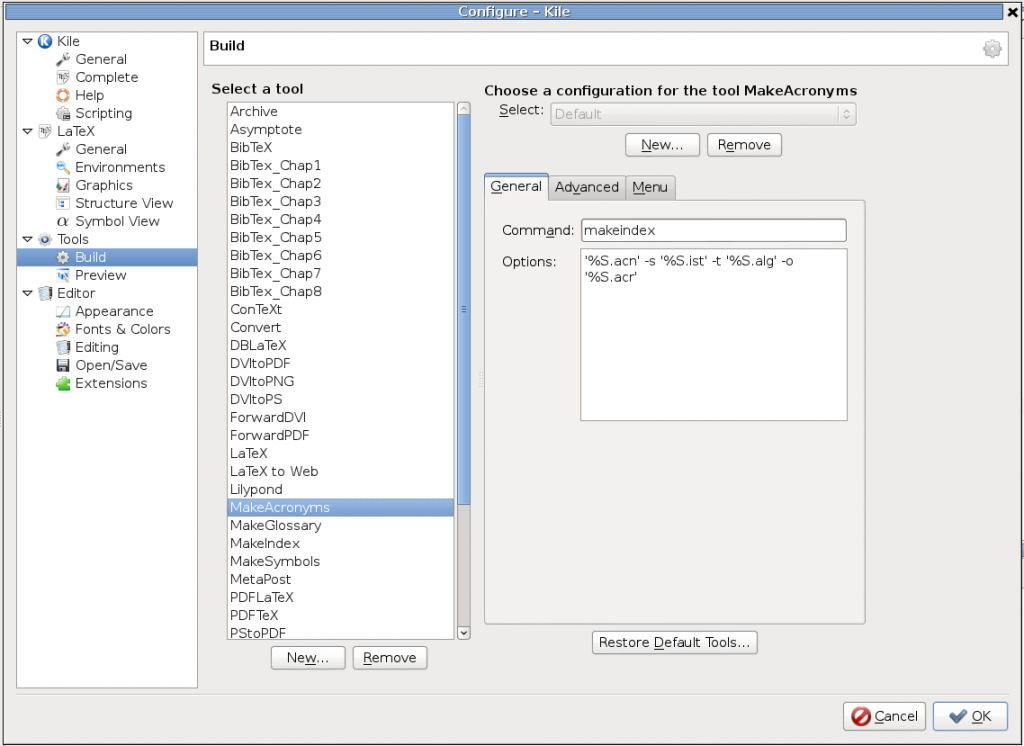This screenshot has width=1024, height=746.
Task: Collapse the Editor tree section
Action: (27, 293)
